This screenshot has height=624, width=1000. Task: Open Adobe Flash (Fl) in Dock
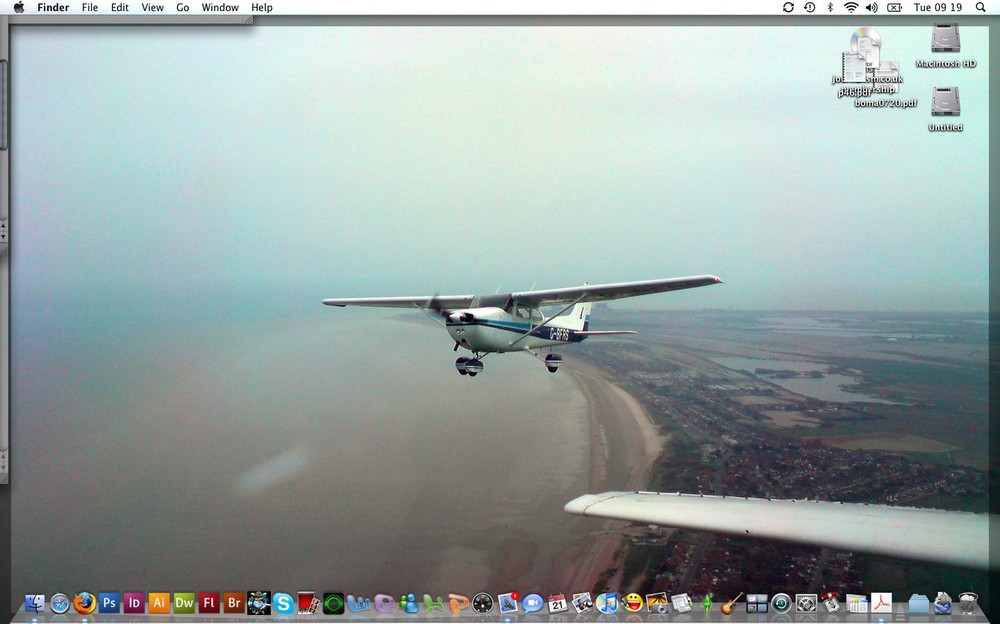click(209, 602)
